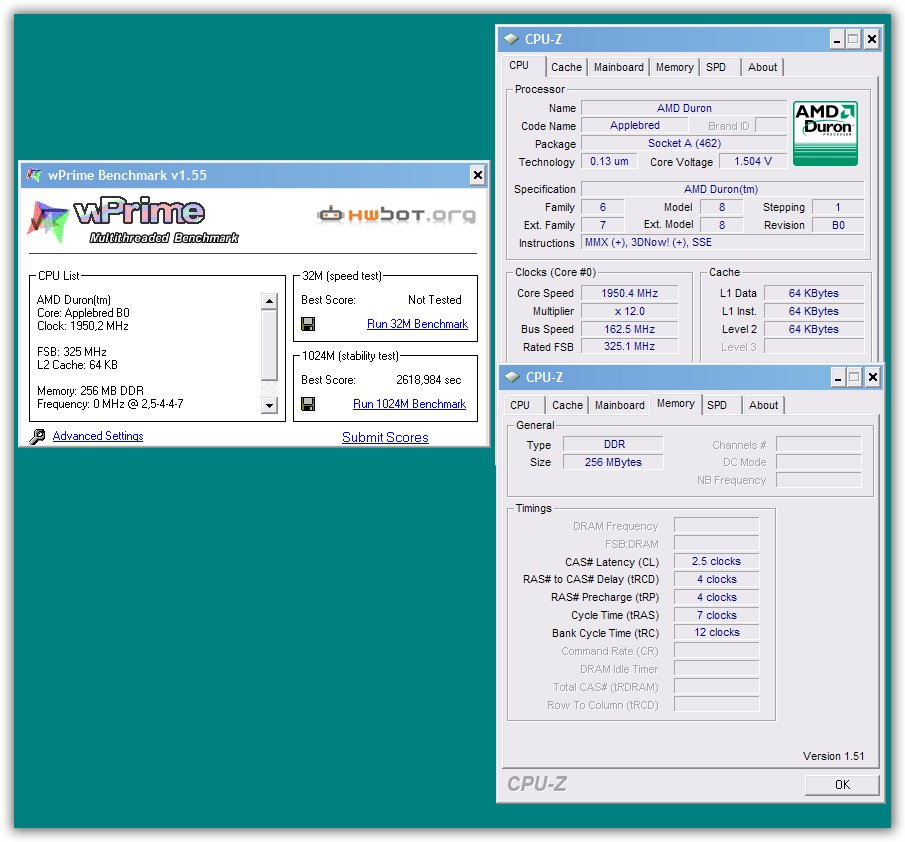Viewport: 905px width, 842px height.
Task: Click the Level 2 64 KBytes value
Action: click(813, 329)
